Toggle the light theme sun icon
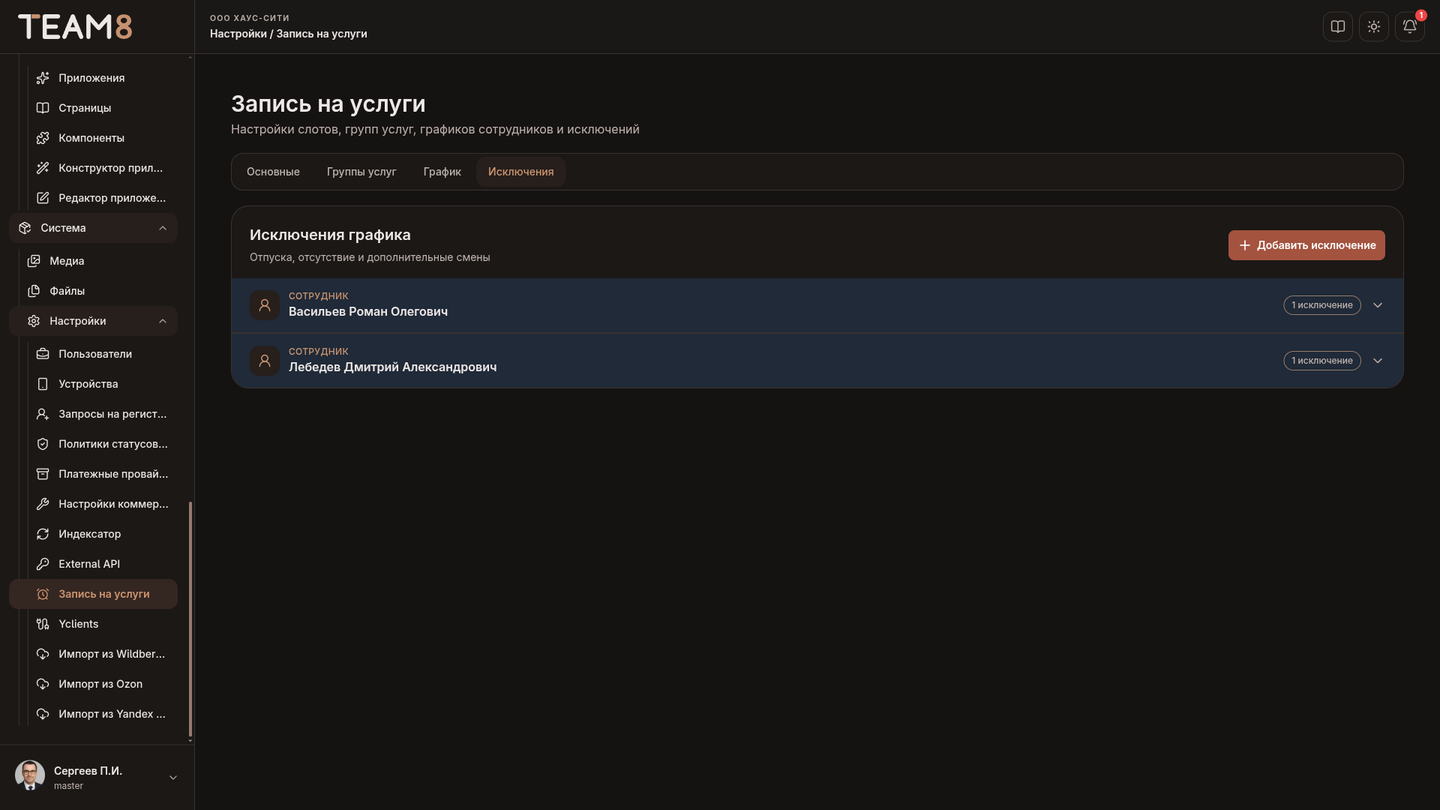This screenshot has width=1440, height=810. tap(1374, 27)
